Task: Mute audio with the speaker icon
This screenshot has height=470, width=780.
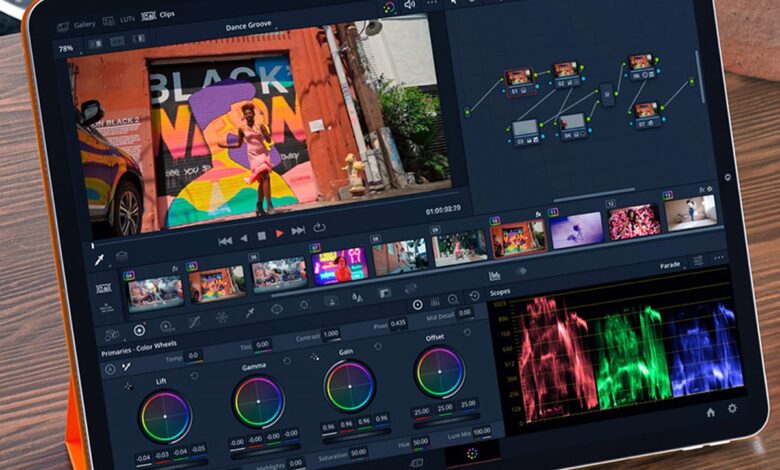Action: click(x=410, y=5)
